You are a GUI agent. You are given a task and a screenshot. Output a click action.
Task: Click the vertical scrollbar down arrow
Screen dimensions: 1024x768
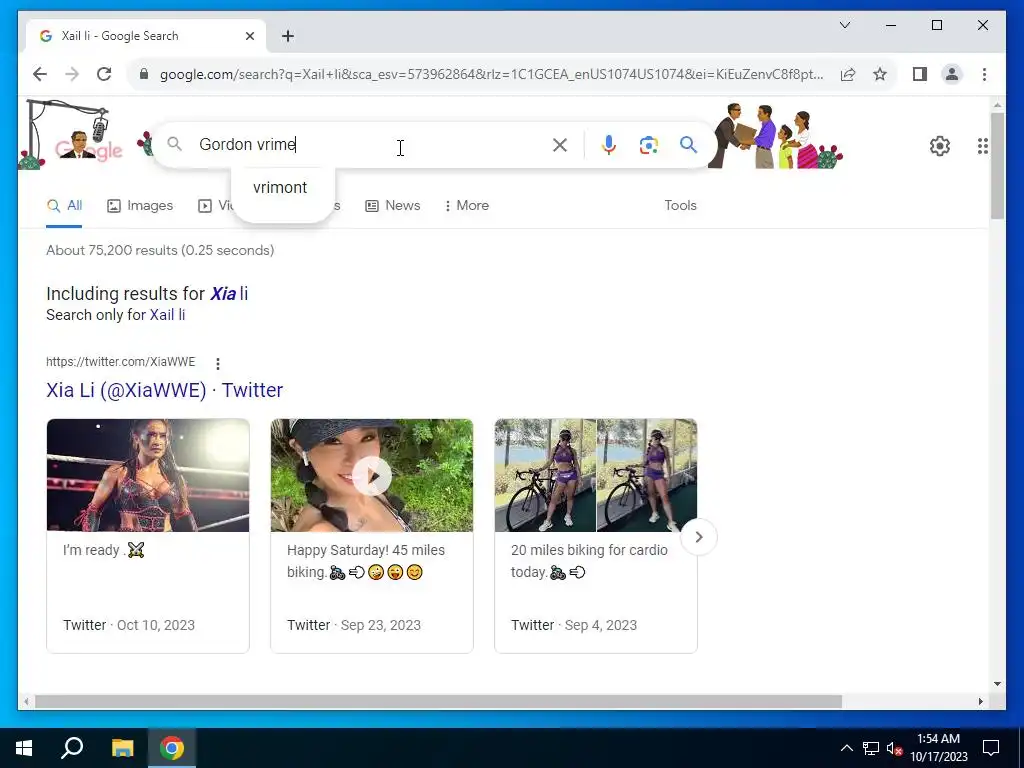click(x=997, y=684)
